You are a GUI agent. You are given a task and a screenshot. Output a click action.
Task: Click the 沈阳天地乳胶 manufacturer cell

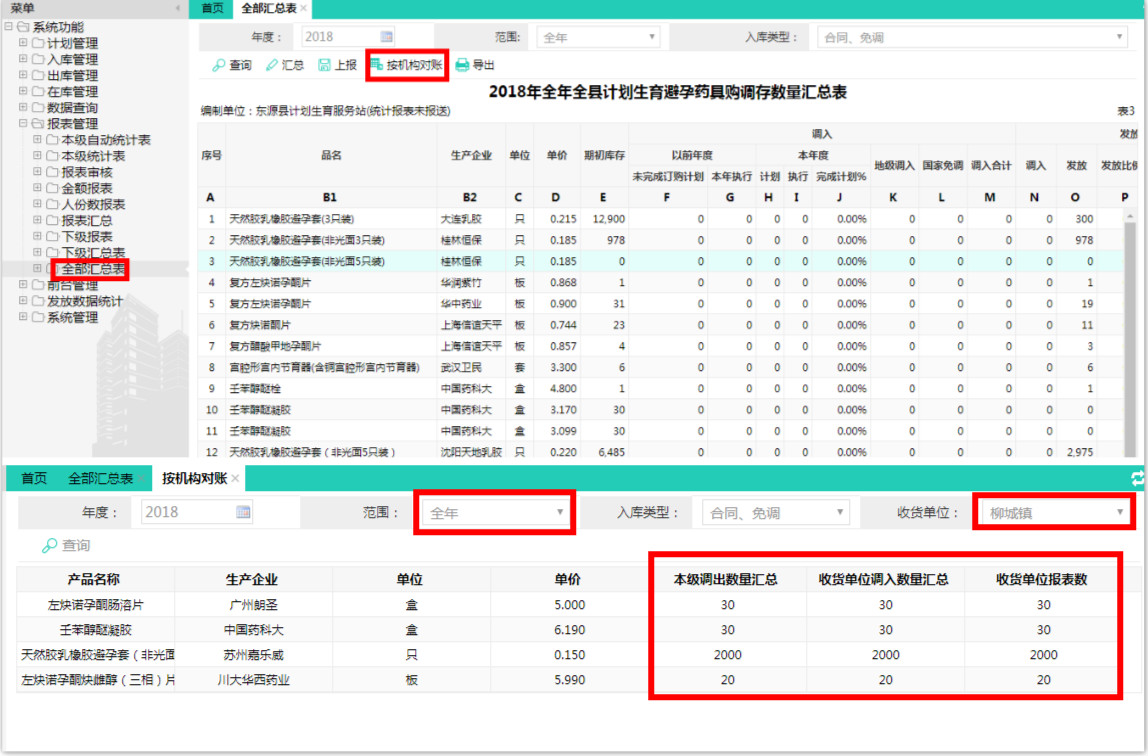pos(471,452)
